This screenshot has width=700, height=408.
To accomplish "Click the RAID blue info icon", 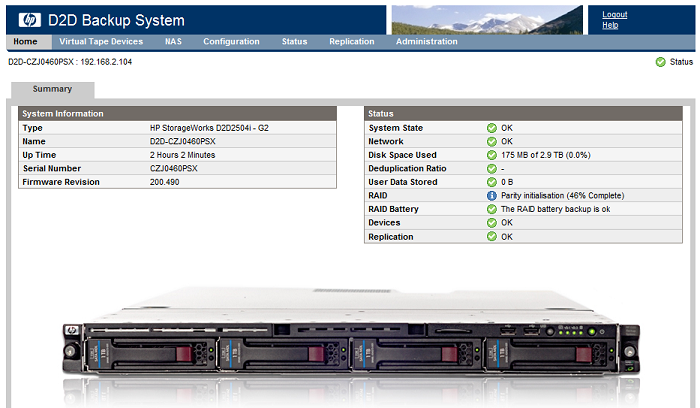I will pyautogui.click(x=492, y=196).
